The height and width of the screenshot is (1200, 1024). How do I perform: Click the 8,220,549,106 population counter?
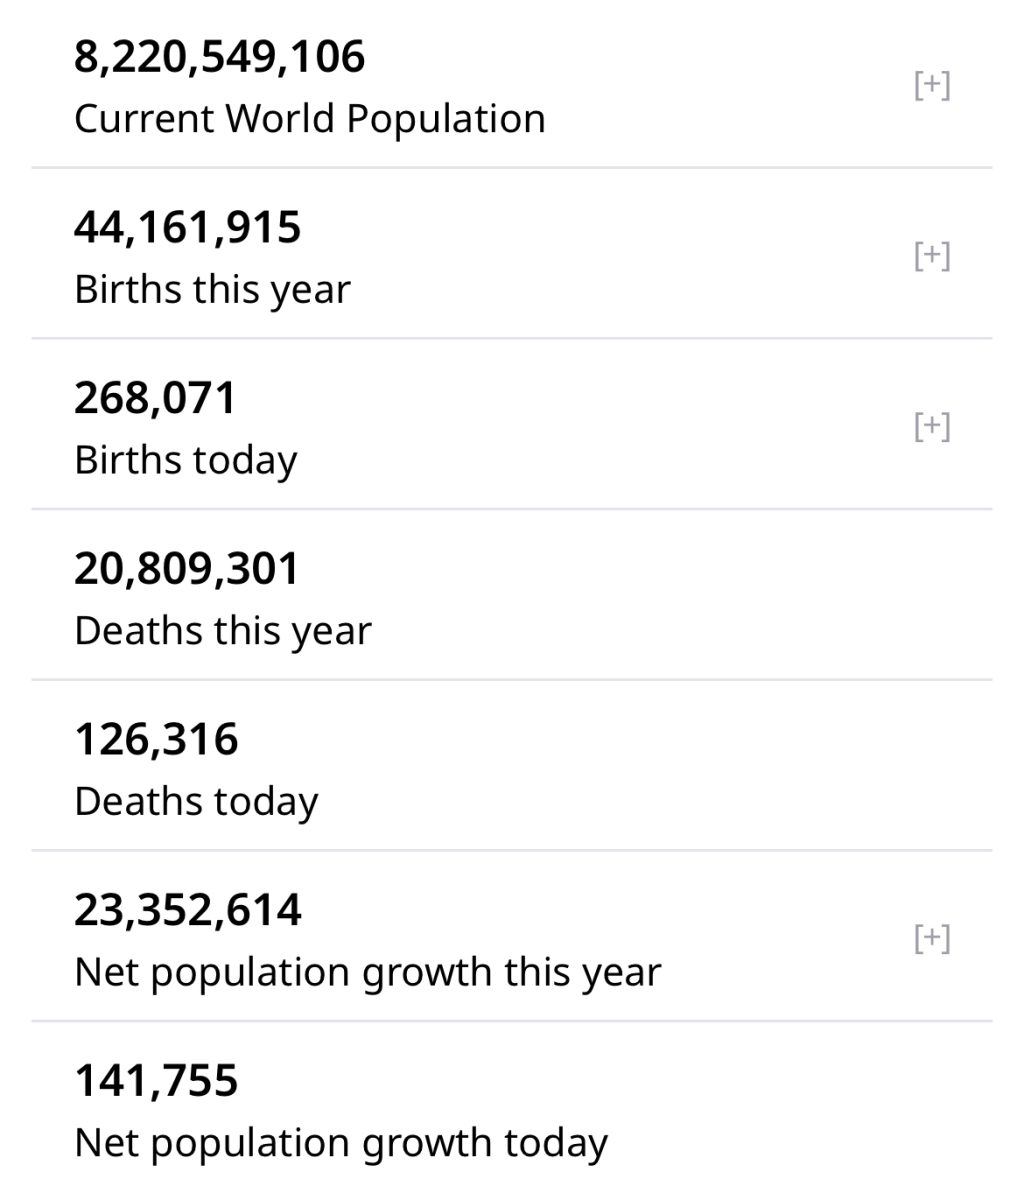coord(220,56)
